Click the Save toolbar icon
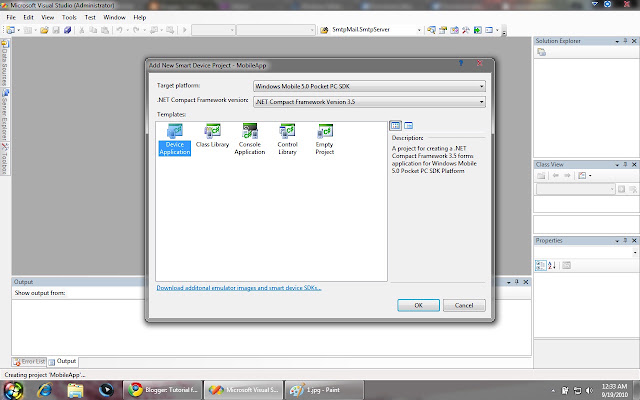640x400 pixels. click(56, 30)
